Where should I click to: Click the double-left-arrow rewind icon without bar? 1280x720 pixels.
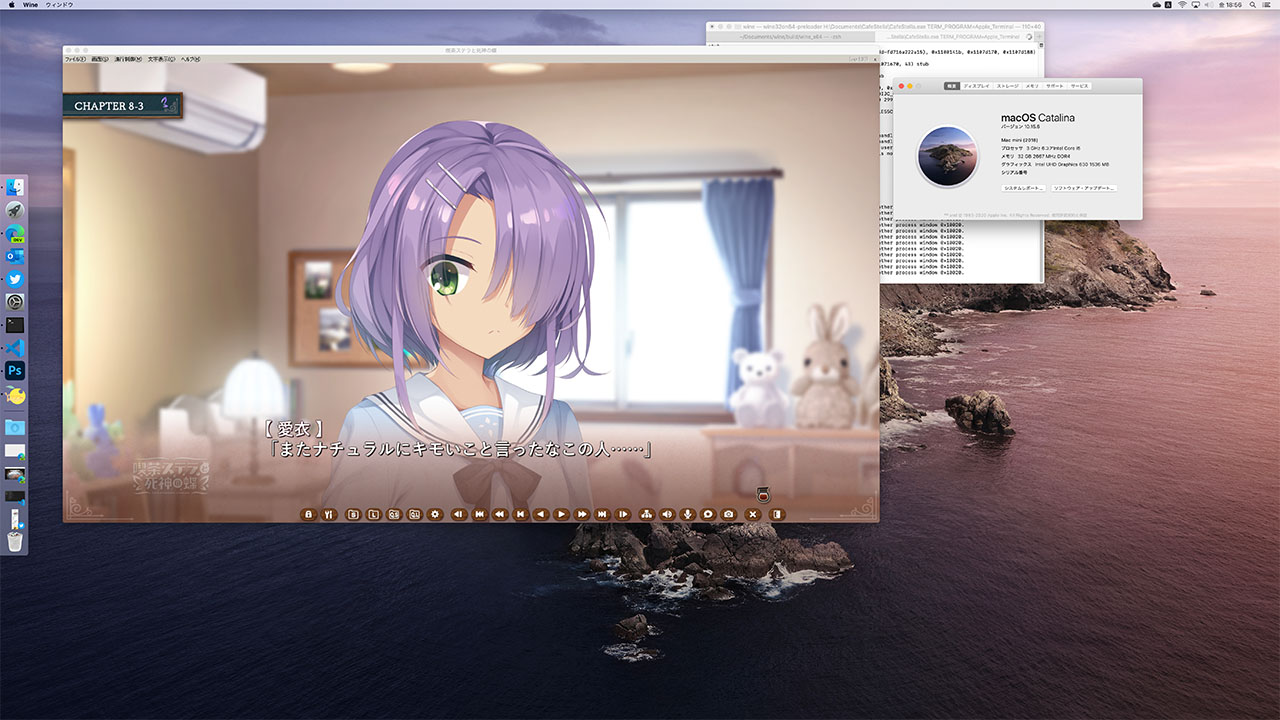point(500,514)
